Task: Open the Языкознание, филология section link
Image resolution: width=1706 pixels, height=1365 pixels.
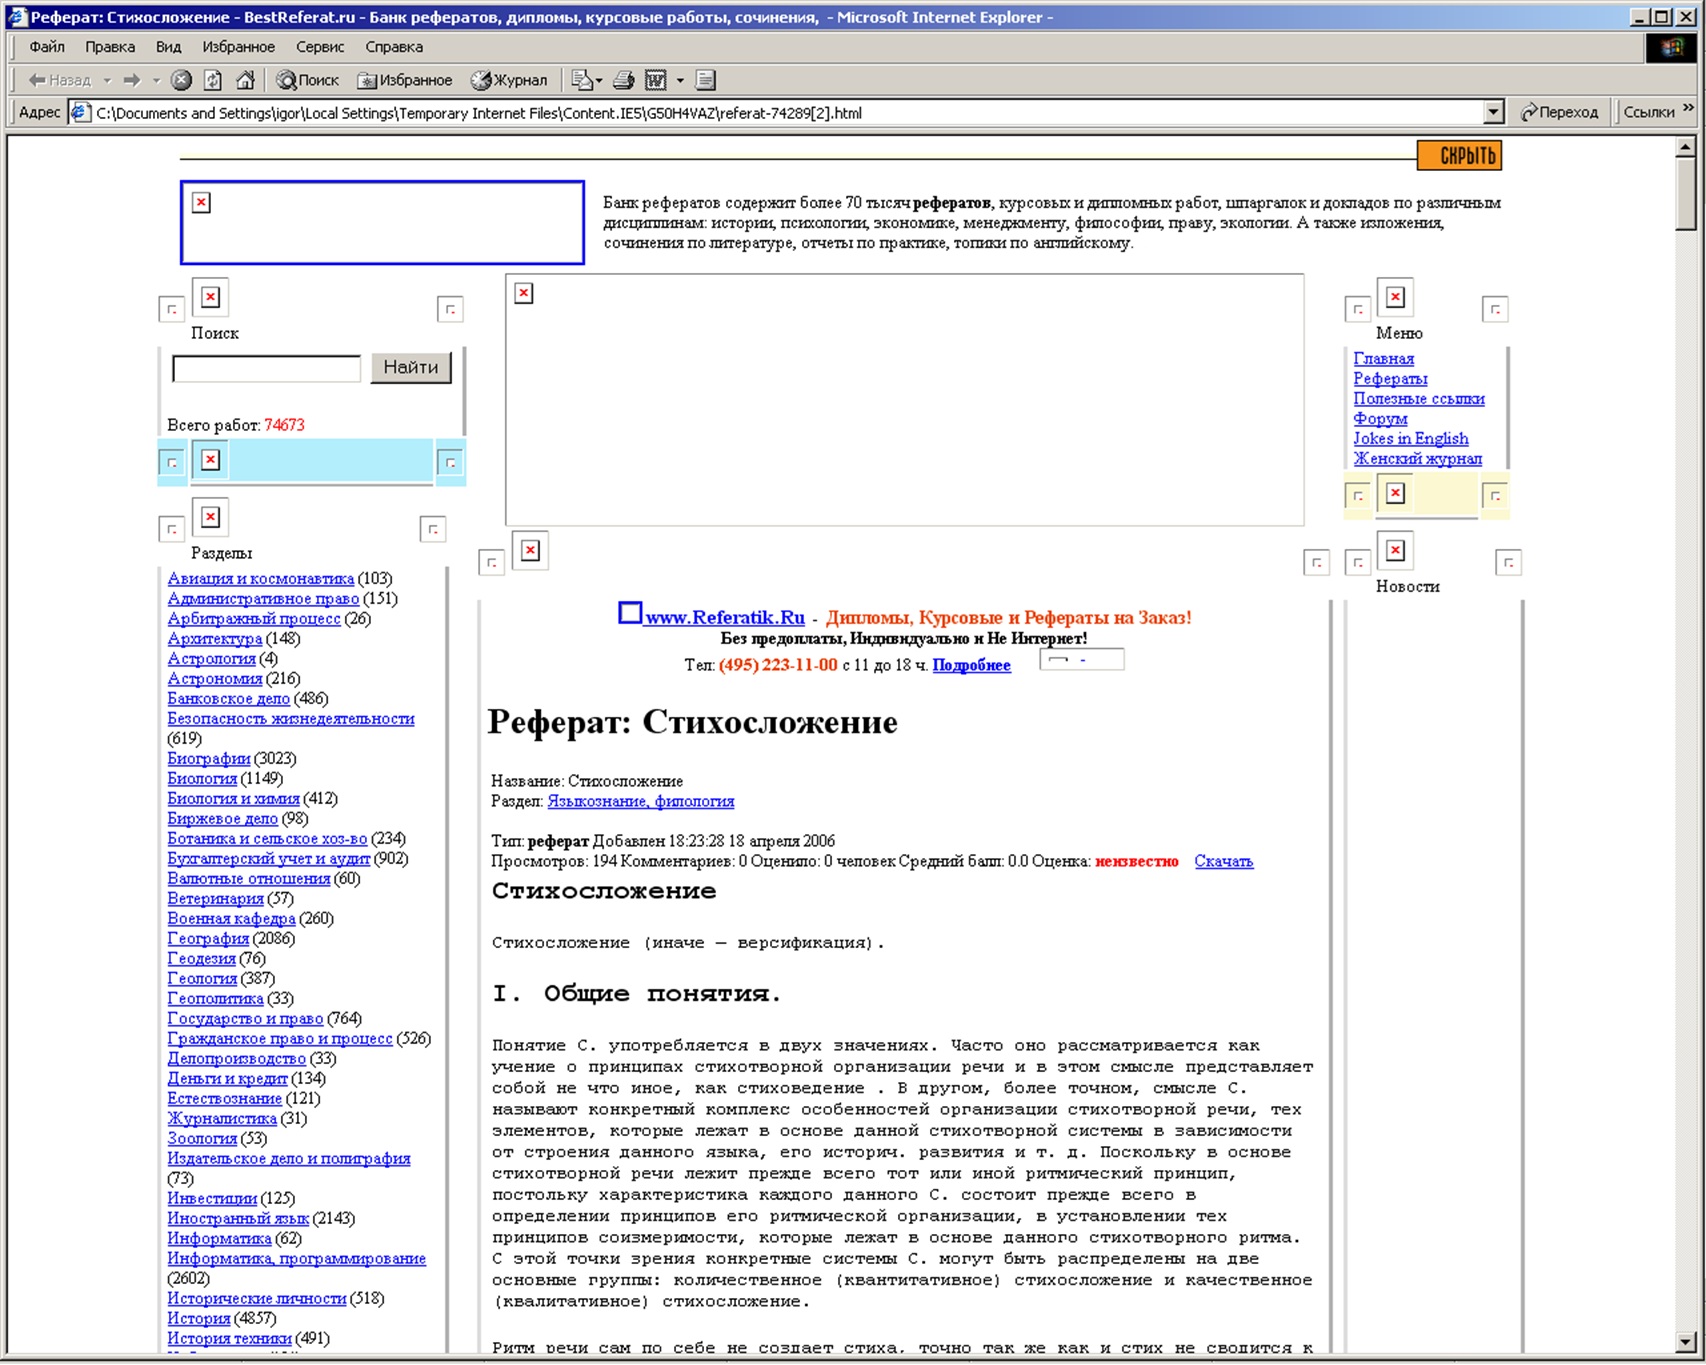Action: [640, 801]
